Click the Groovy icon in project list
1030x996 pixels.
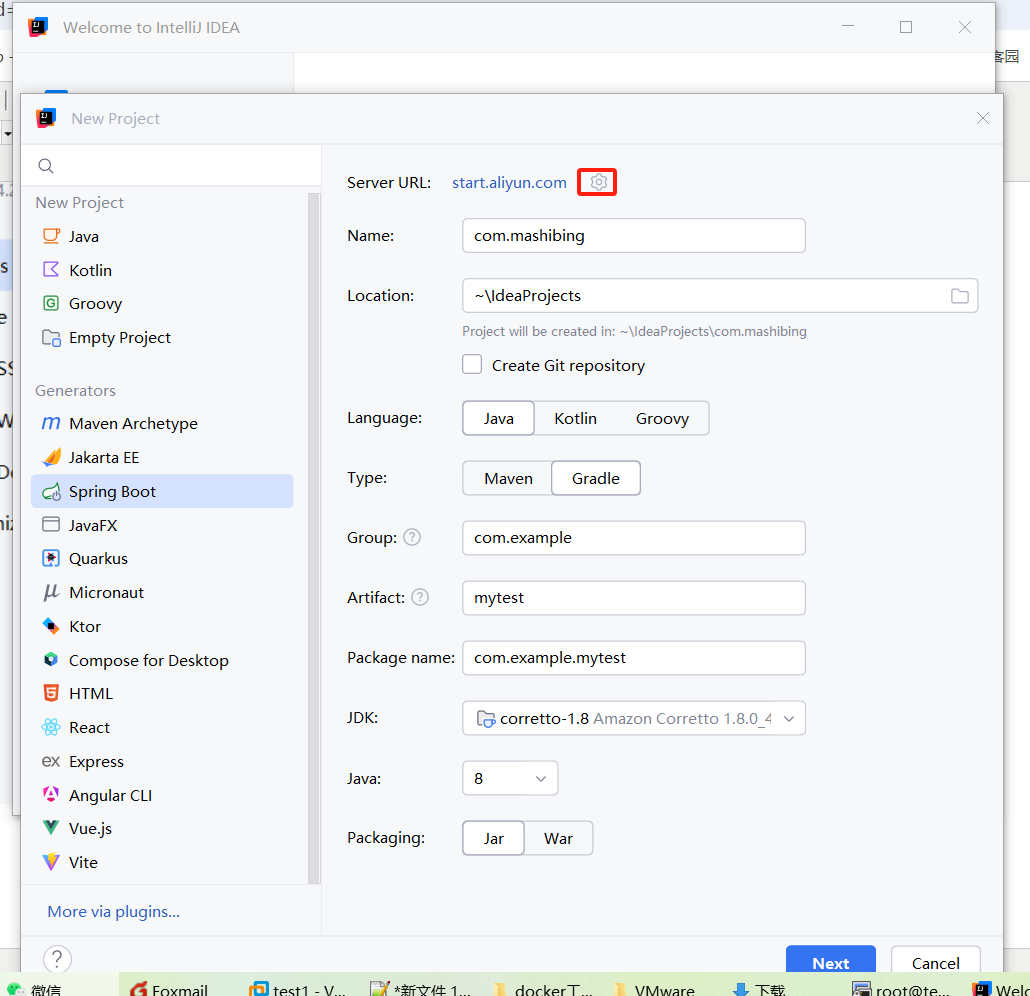(x=51, y=303)
